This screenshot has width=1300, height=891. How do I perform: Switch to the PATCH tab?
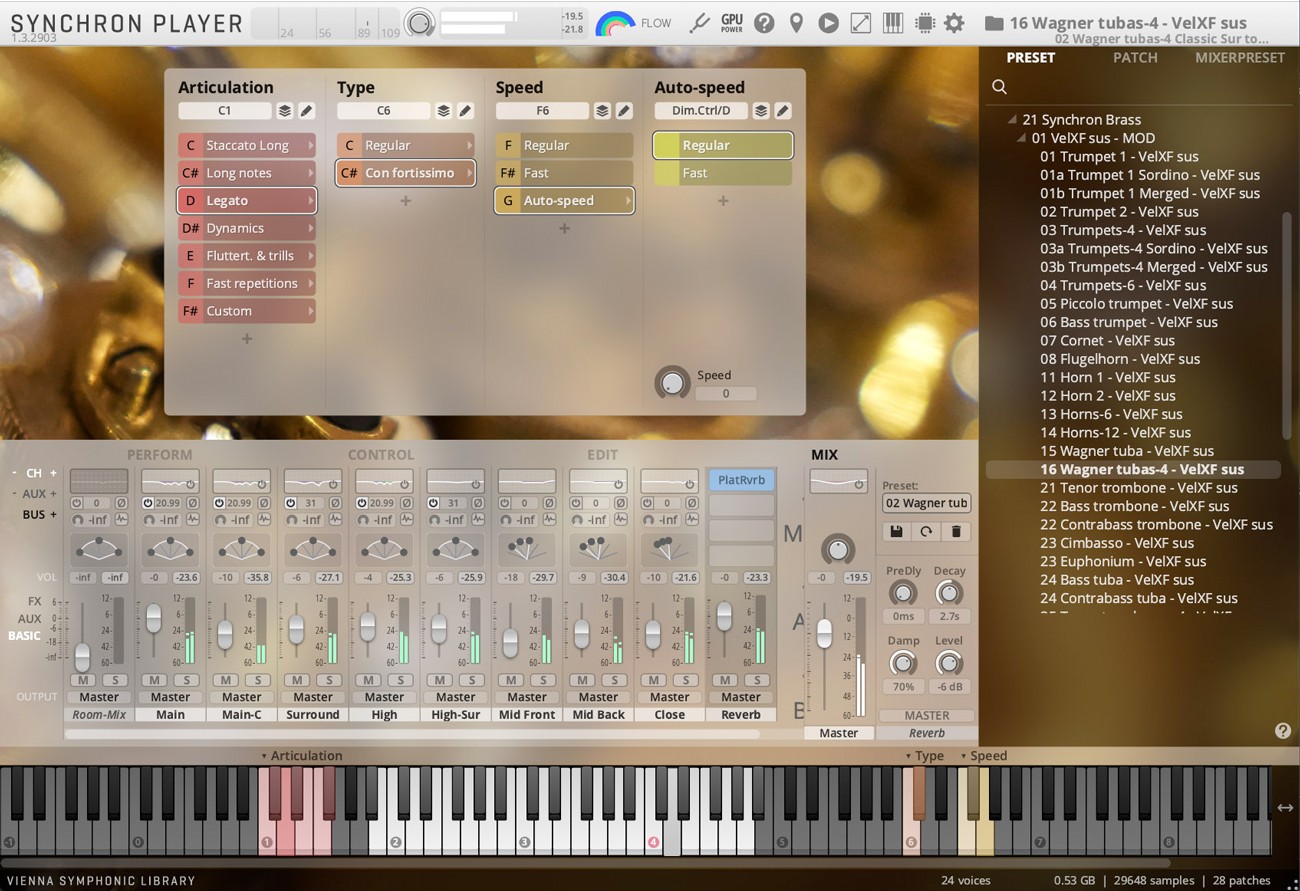coord(1134,57)
